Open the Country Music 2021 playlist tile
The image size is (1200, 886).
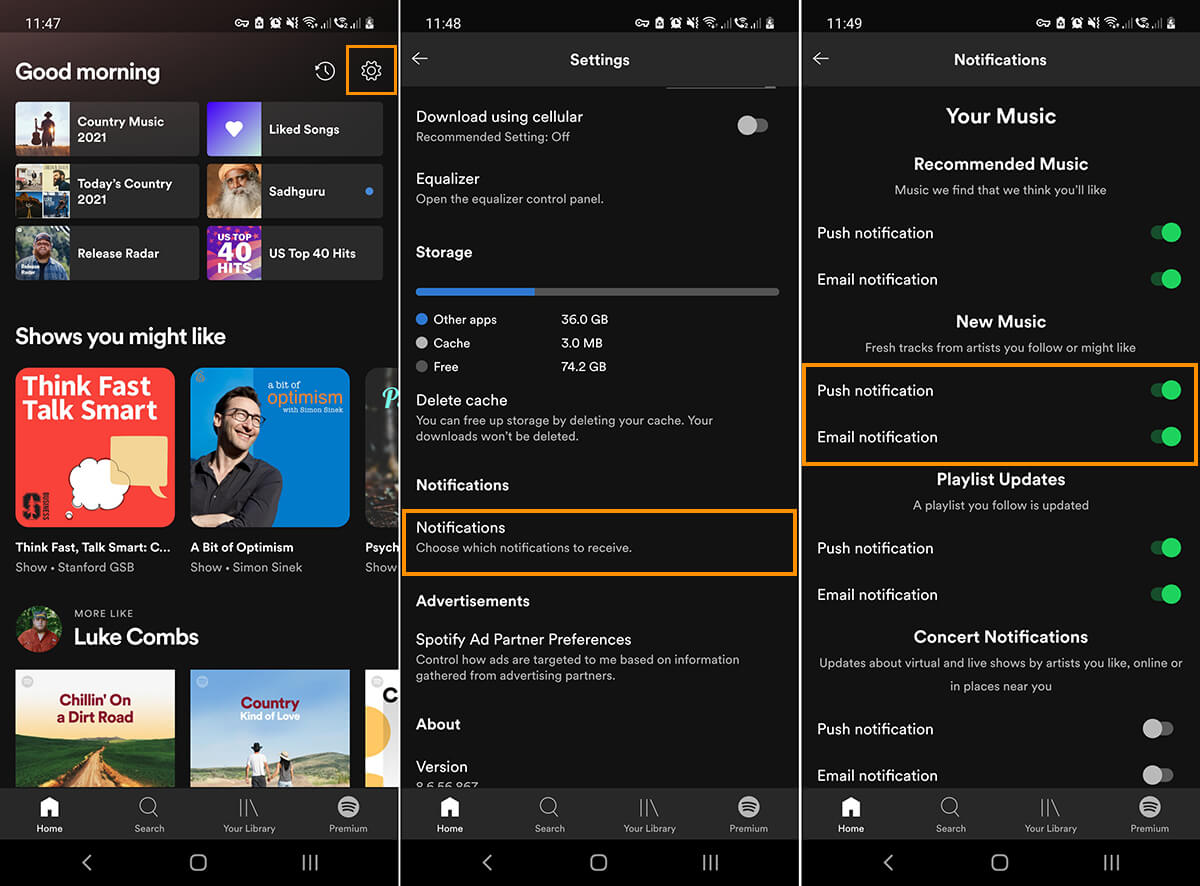(x=107, y=129)
